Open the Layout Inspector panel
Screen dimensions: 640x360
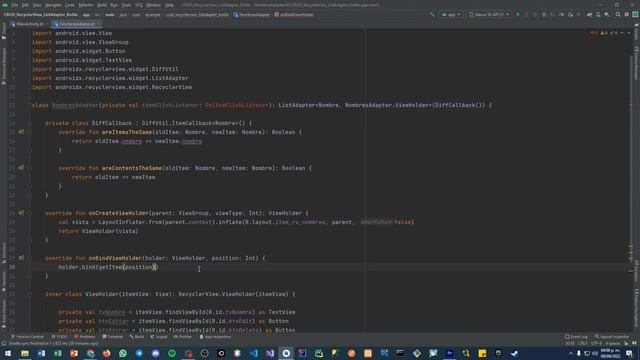point(612,337)
